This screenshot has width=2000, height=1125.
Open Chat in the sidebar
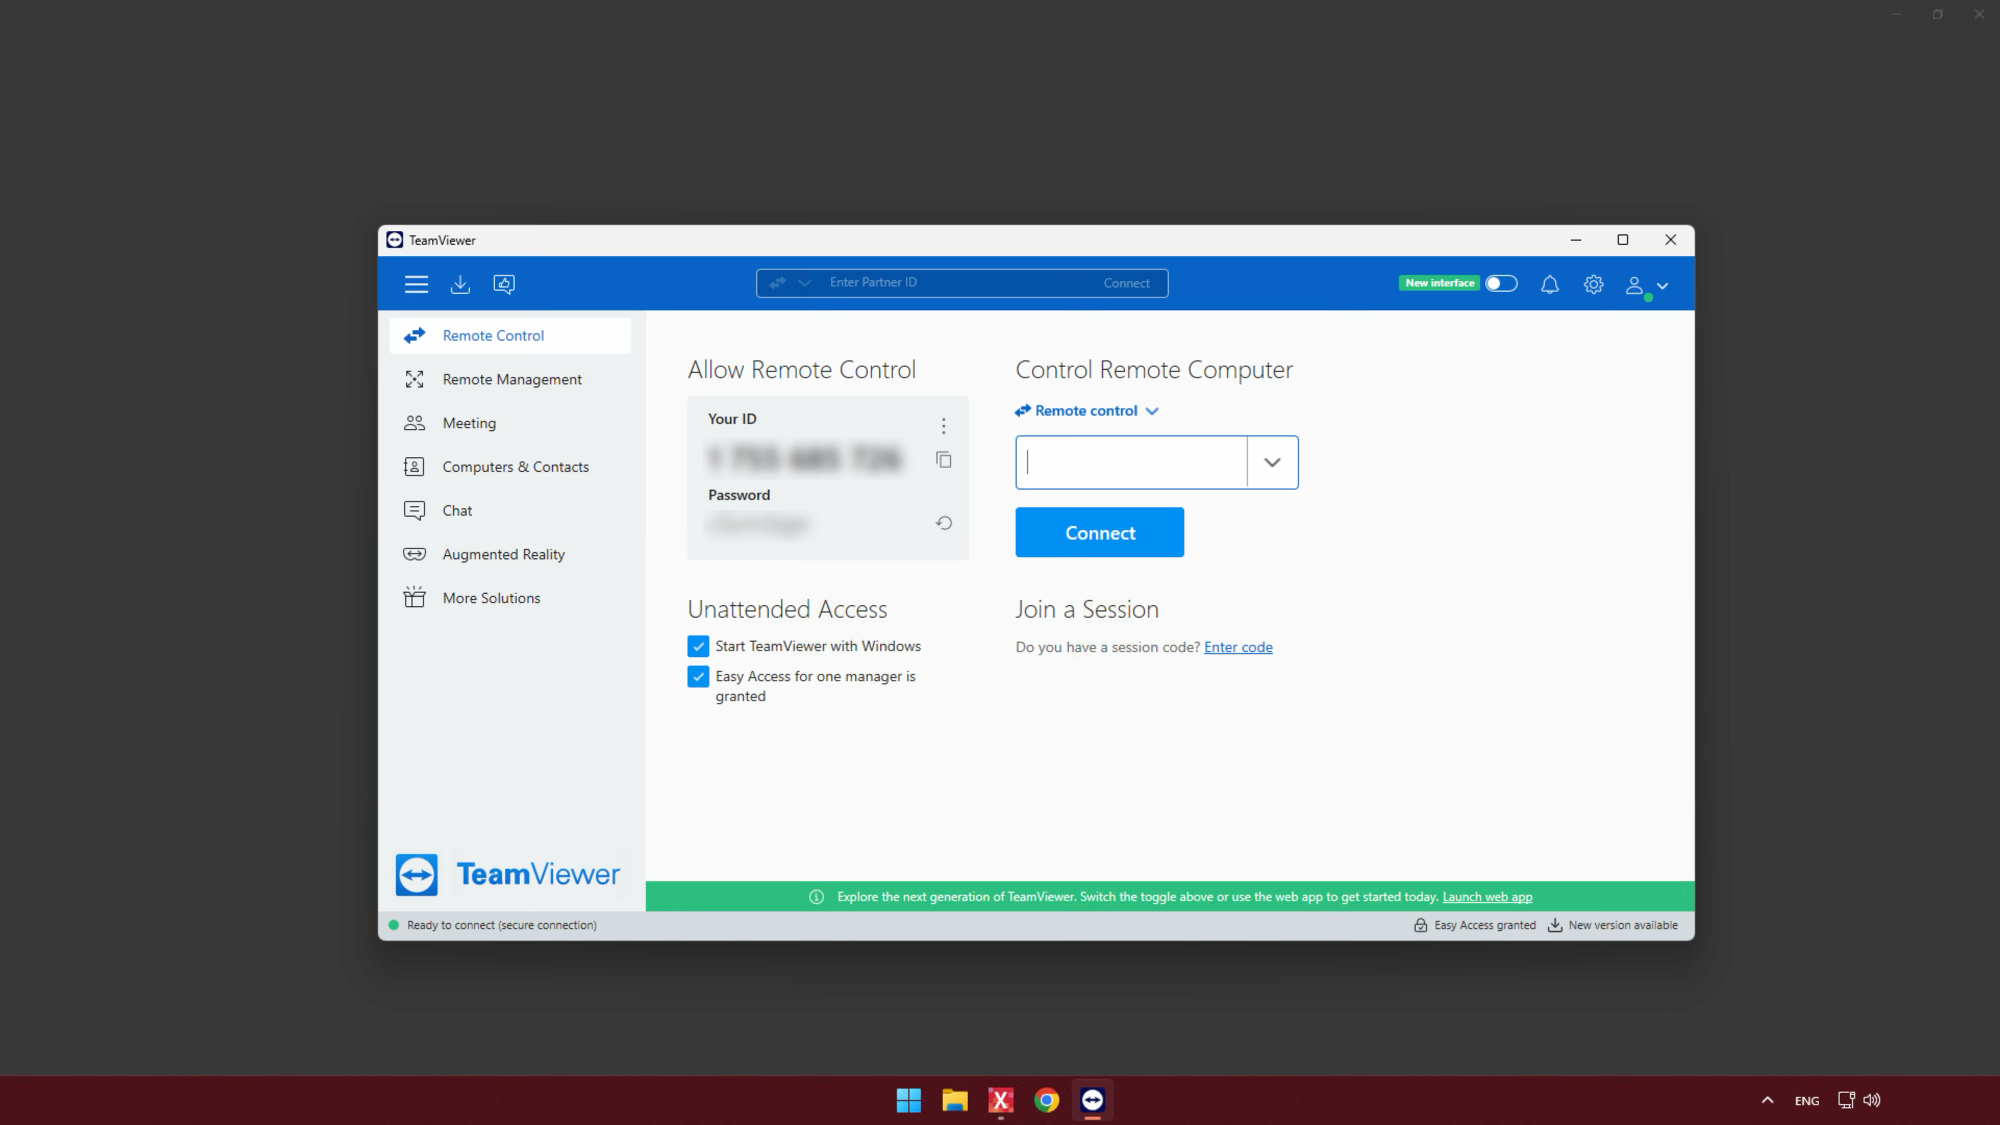510,510
